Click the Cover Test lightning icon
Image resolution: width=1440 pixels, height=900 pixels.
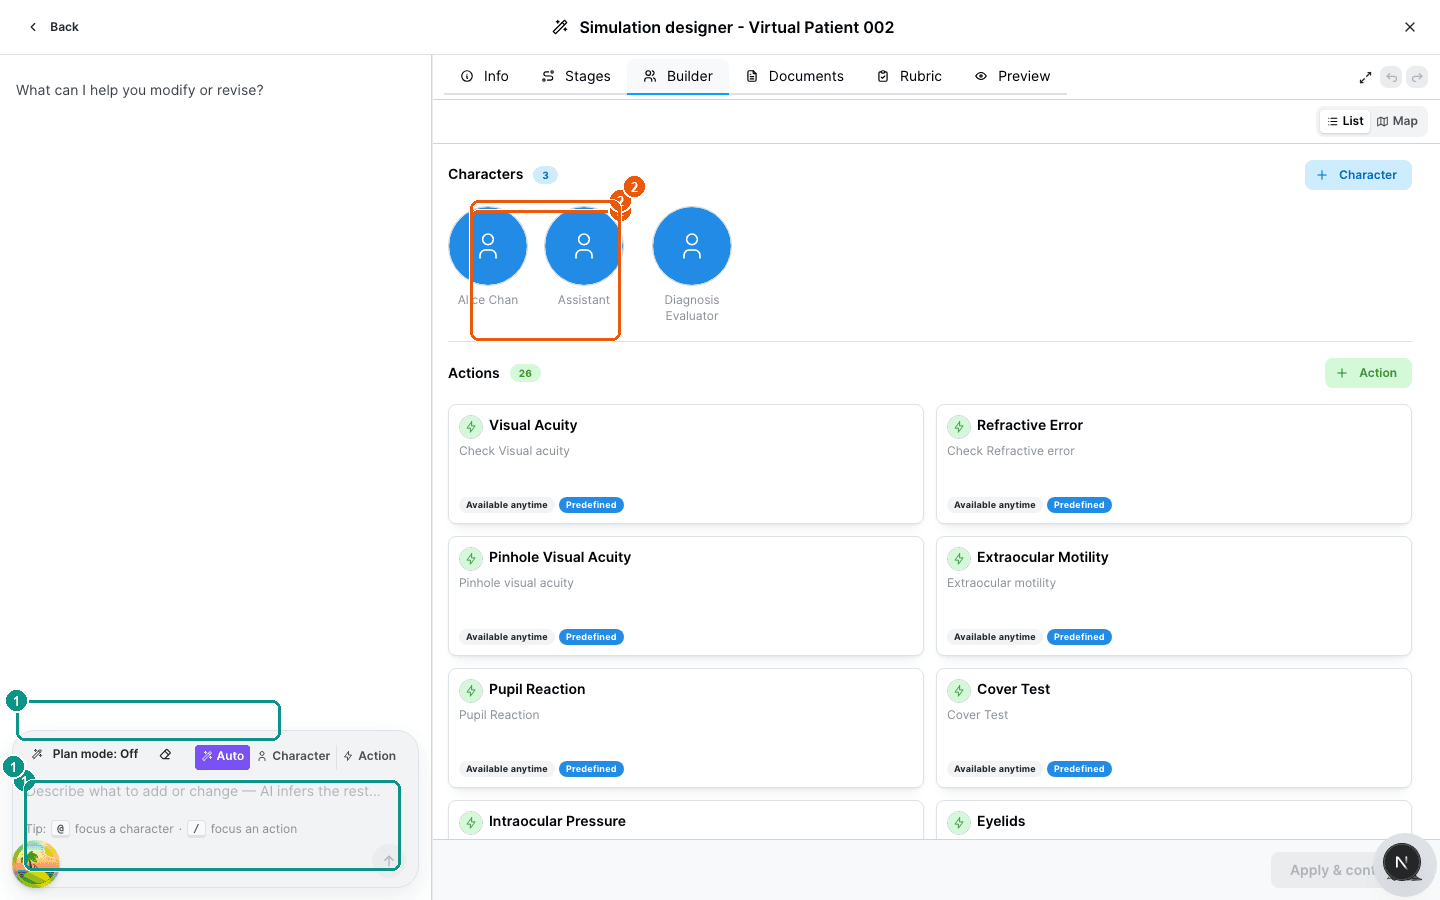tap(959, 691)
